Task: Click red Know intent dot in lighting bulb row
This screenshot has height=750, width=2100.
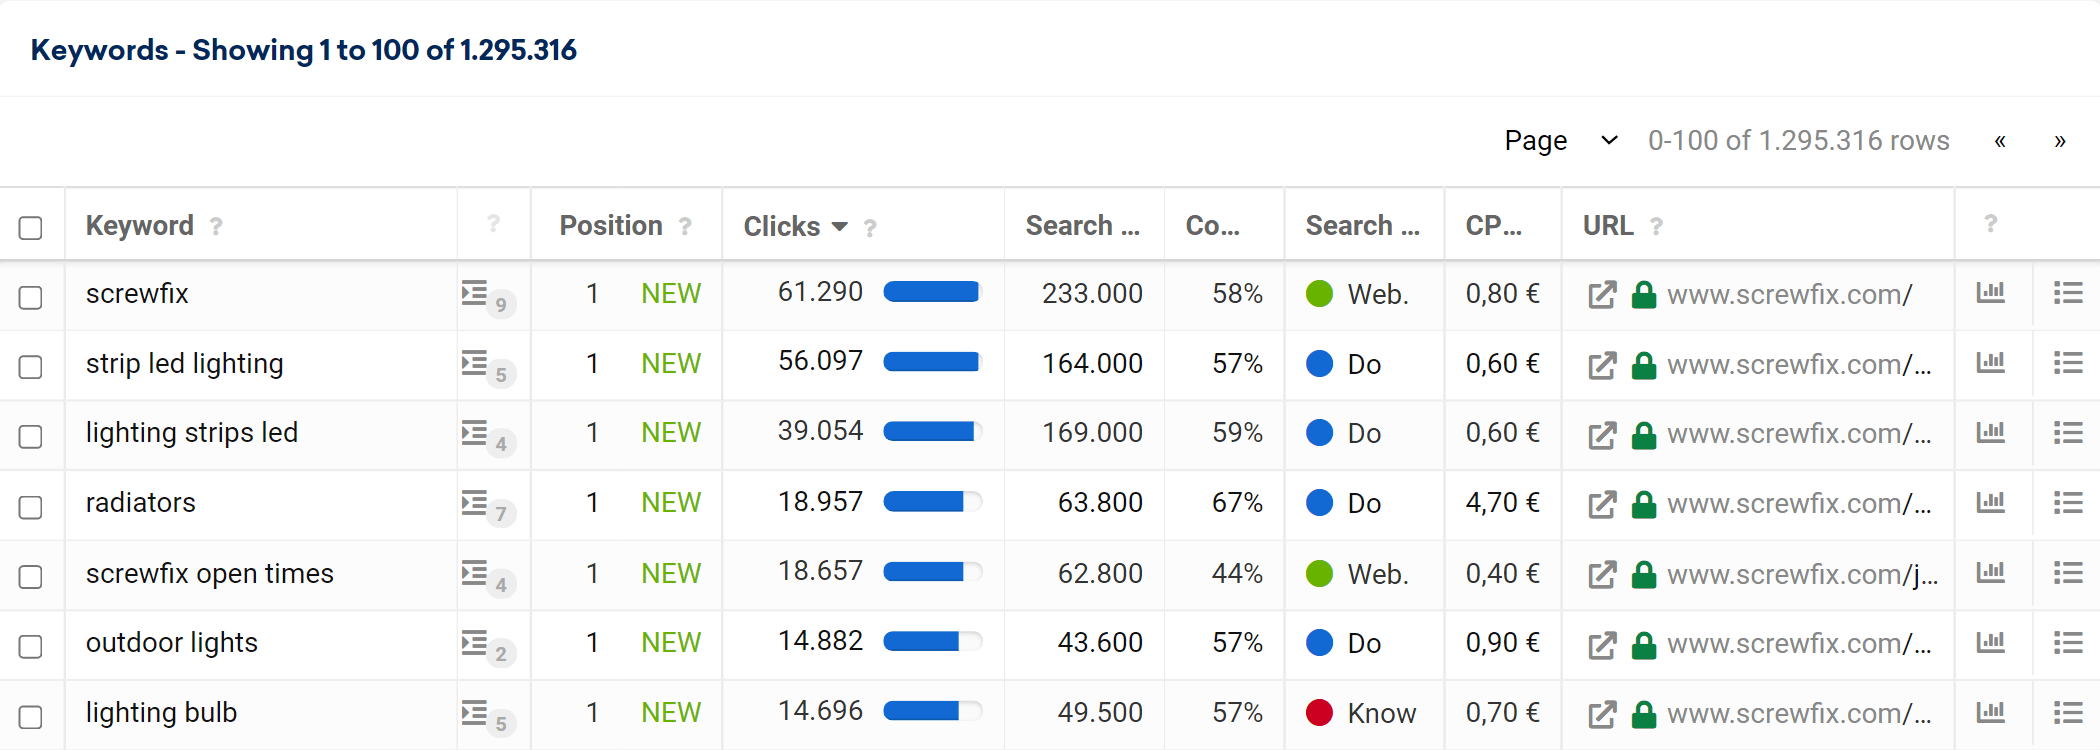Action: pyautogui.click(x=1319, y=712)
